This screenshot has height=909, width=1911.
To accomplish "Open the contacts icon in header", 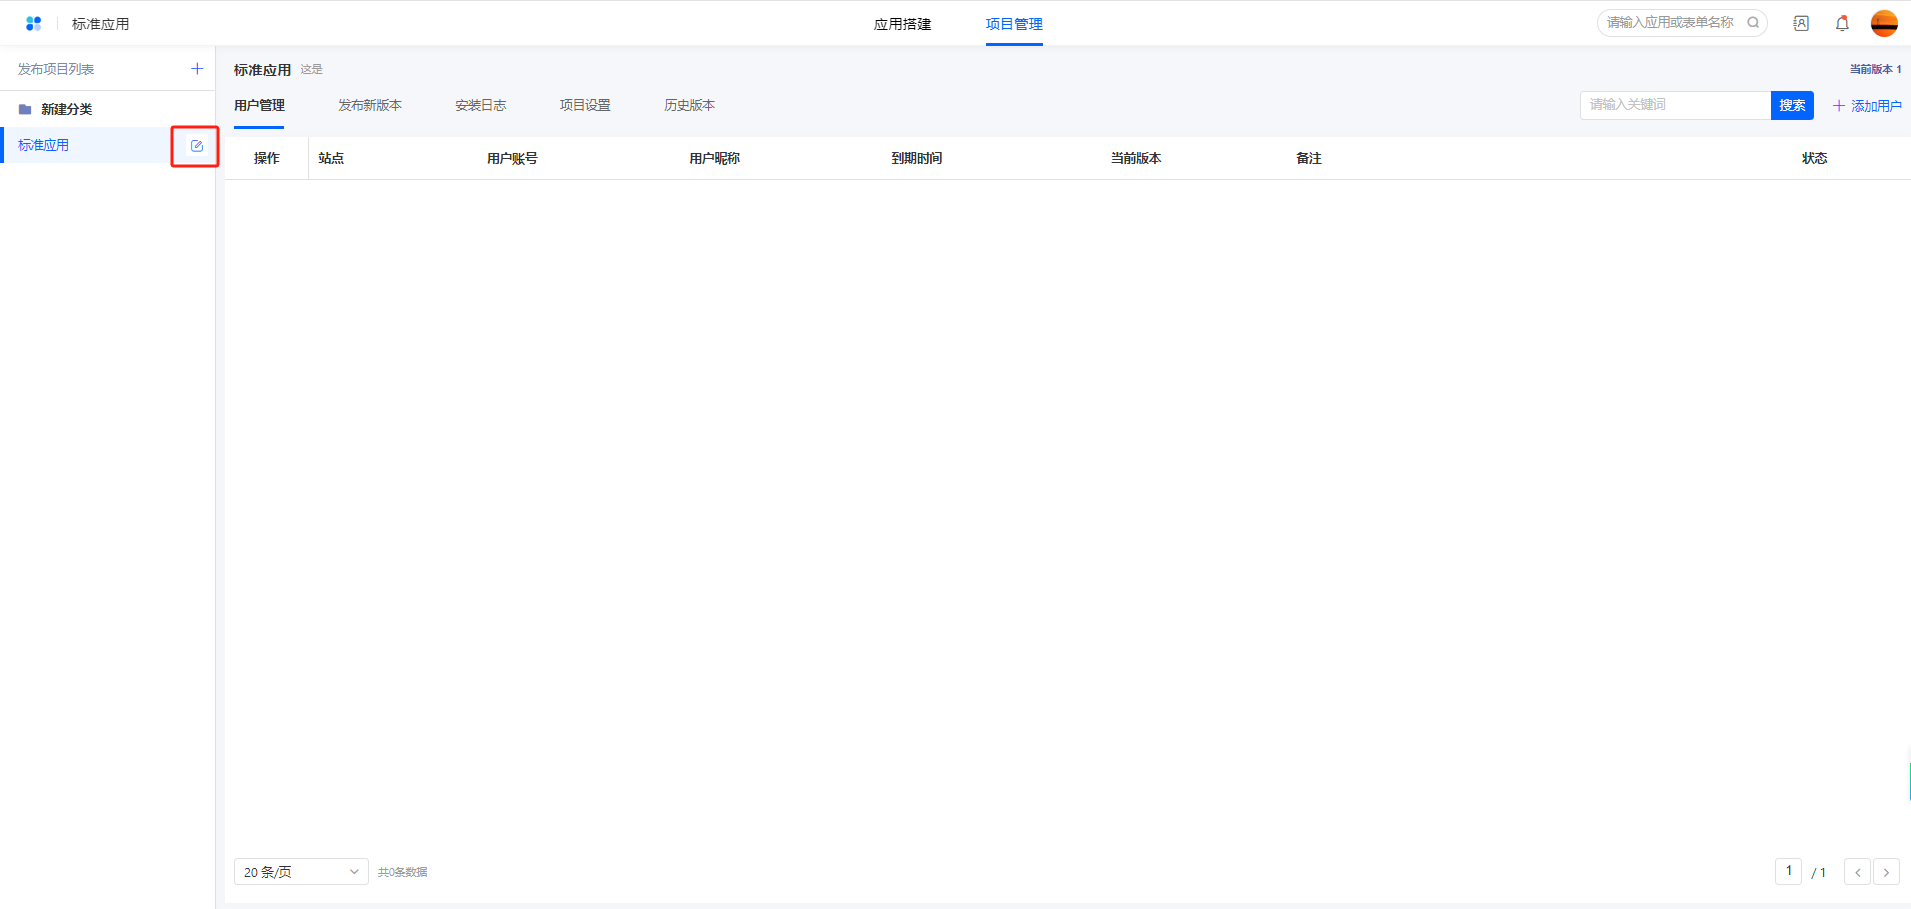I will (1801, 23).
